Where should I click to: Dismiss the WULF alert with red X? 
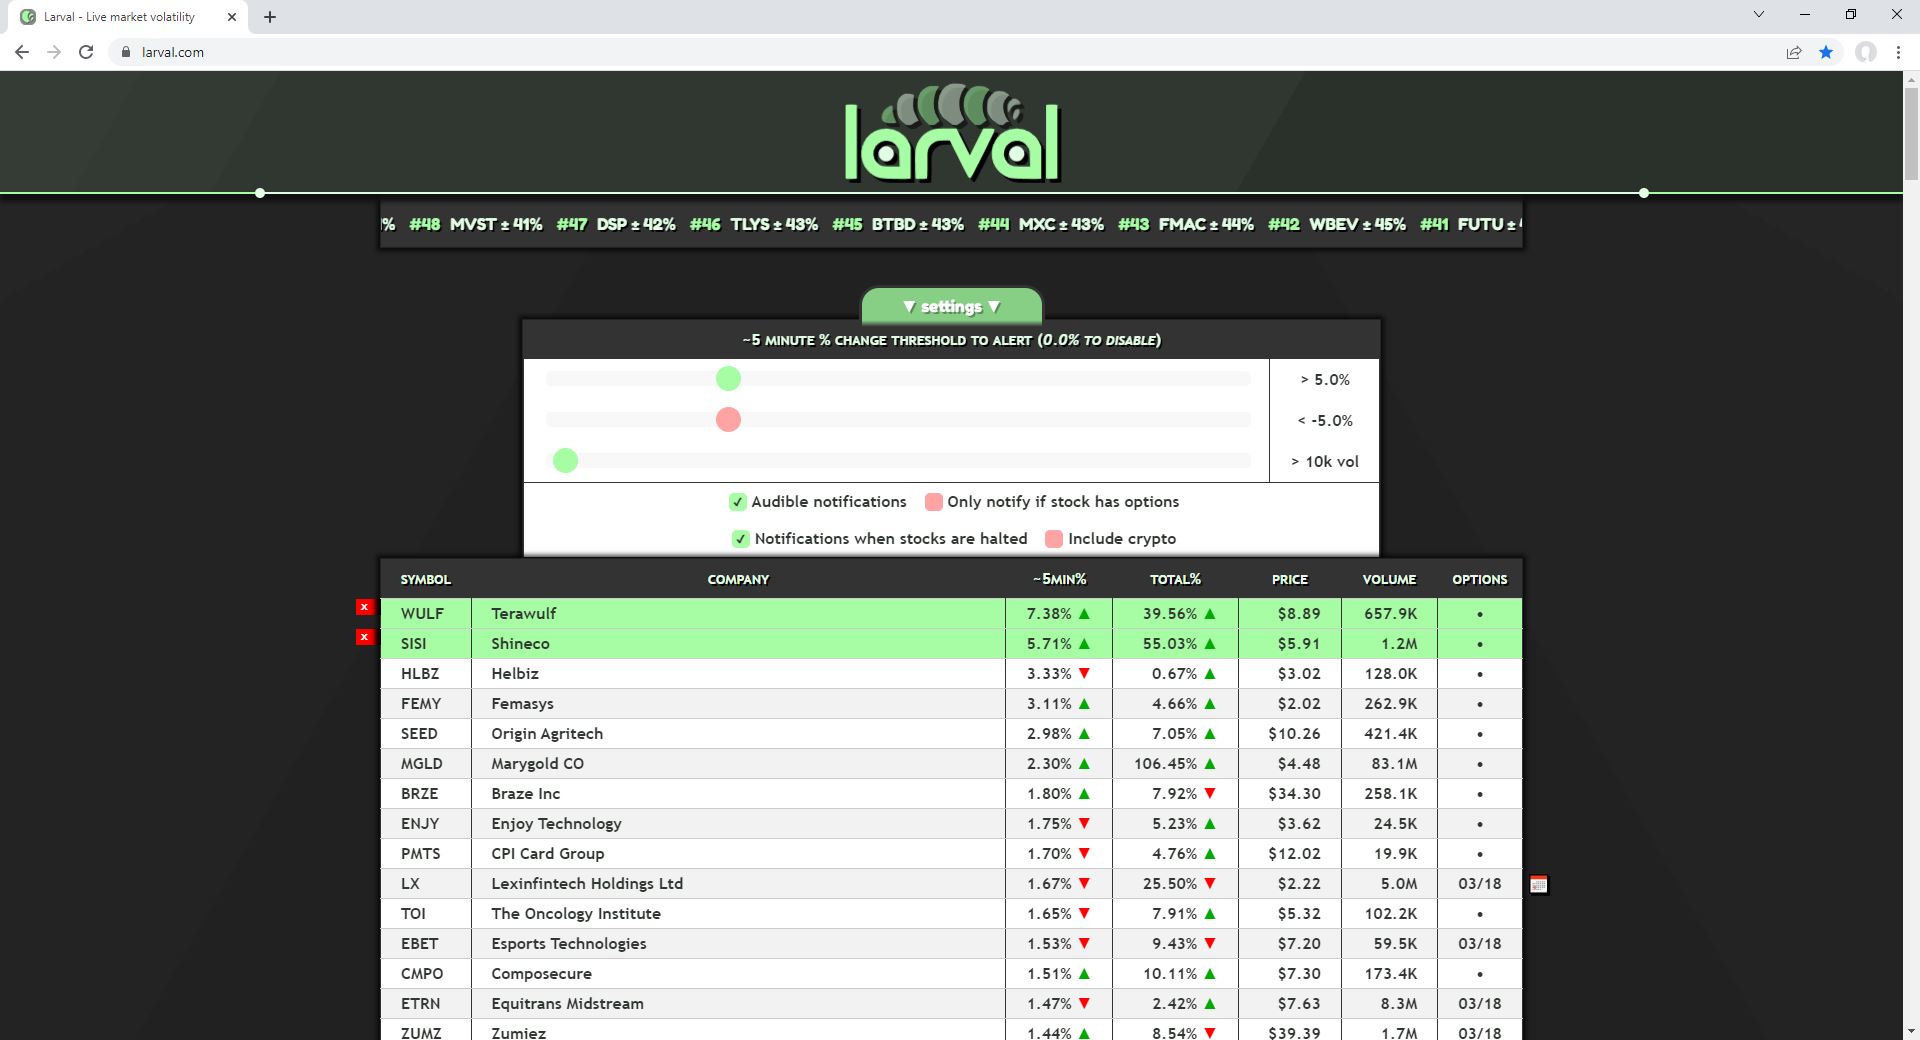coord(365,607)
